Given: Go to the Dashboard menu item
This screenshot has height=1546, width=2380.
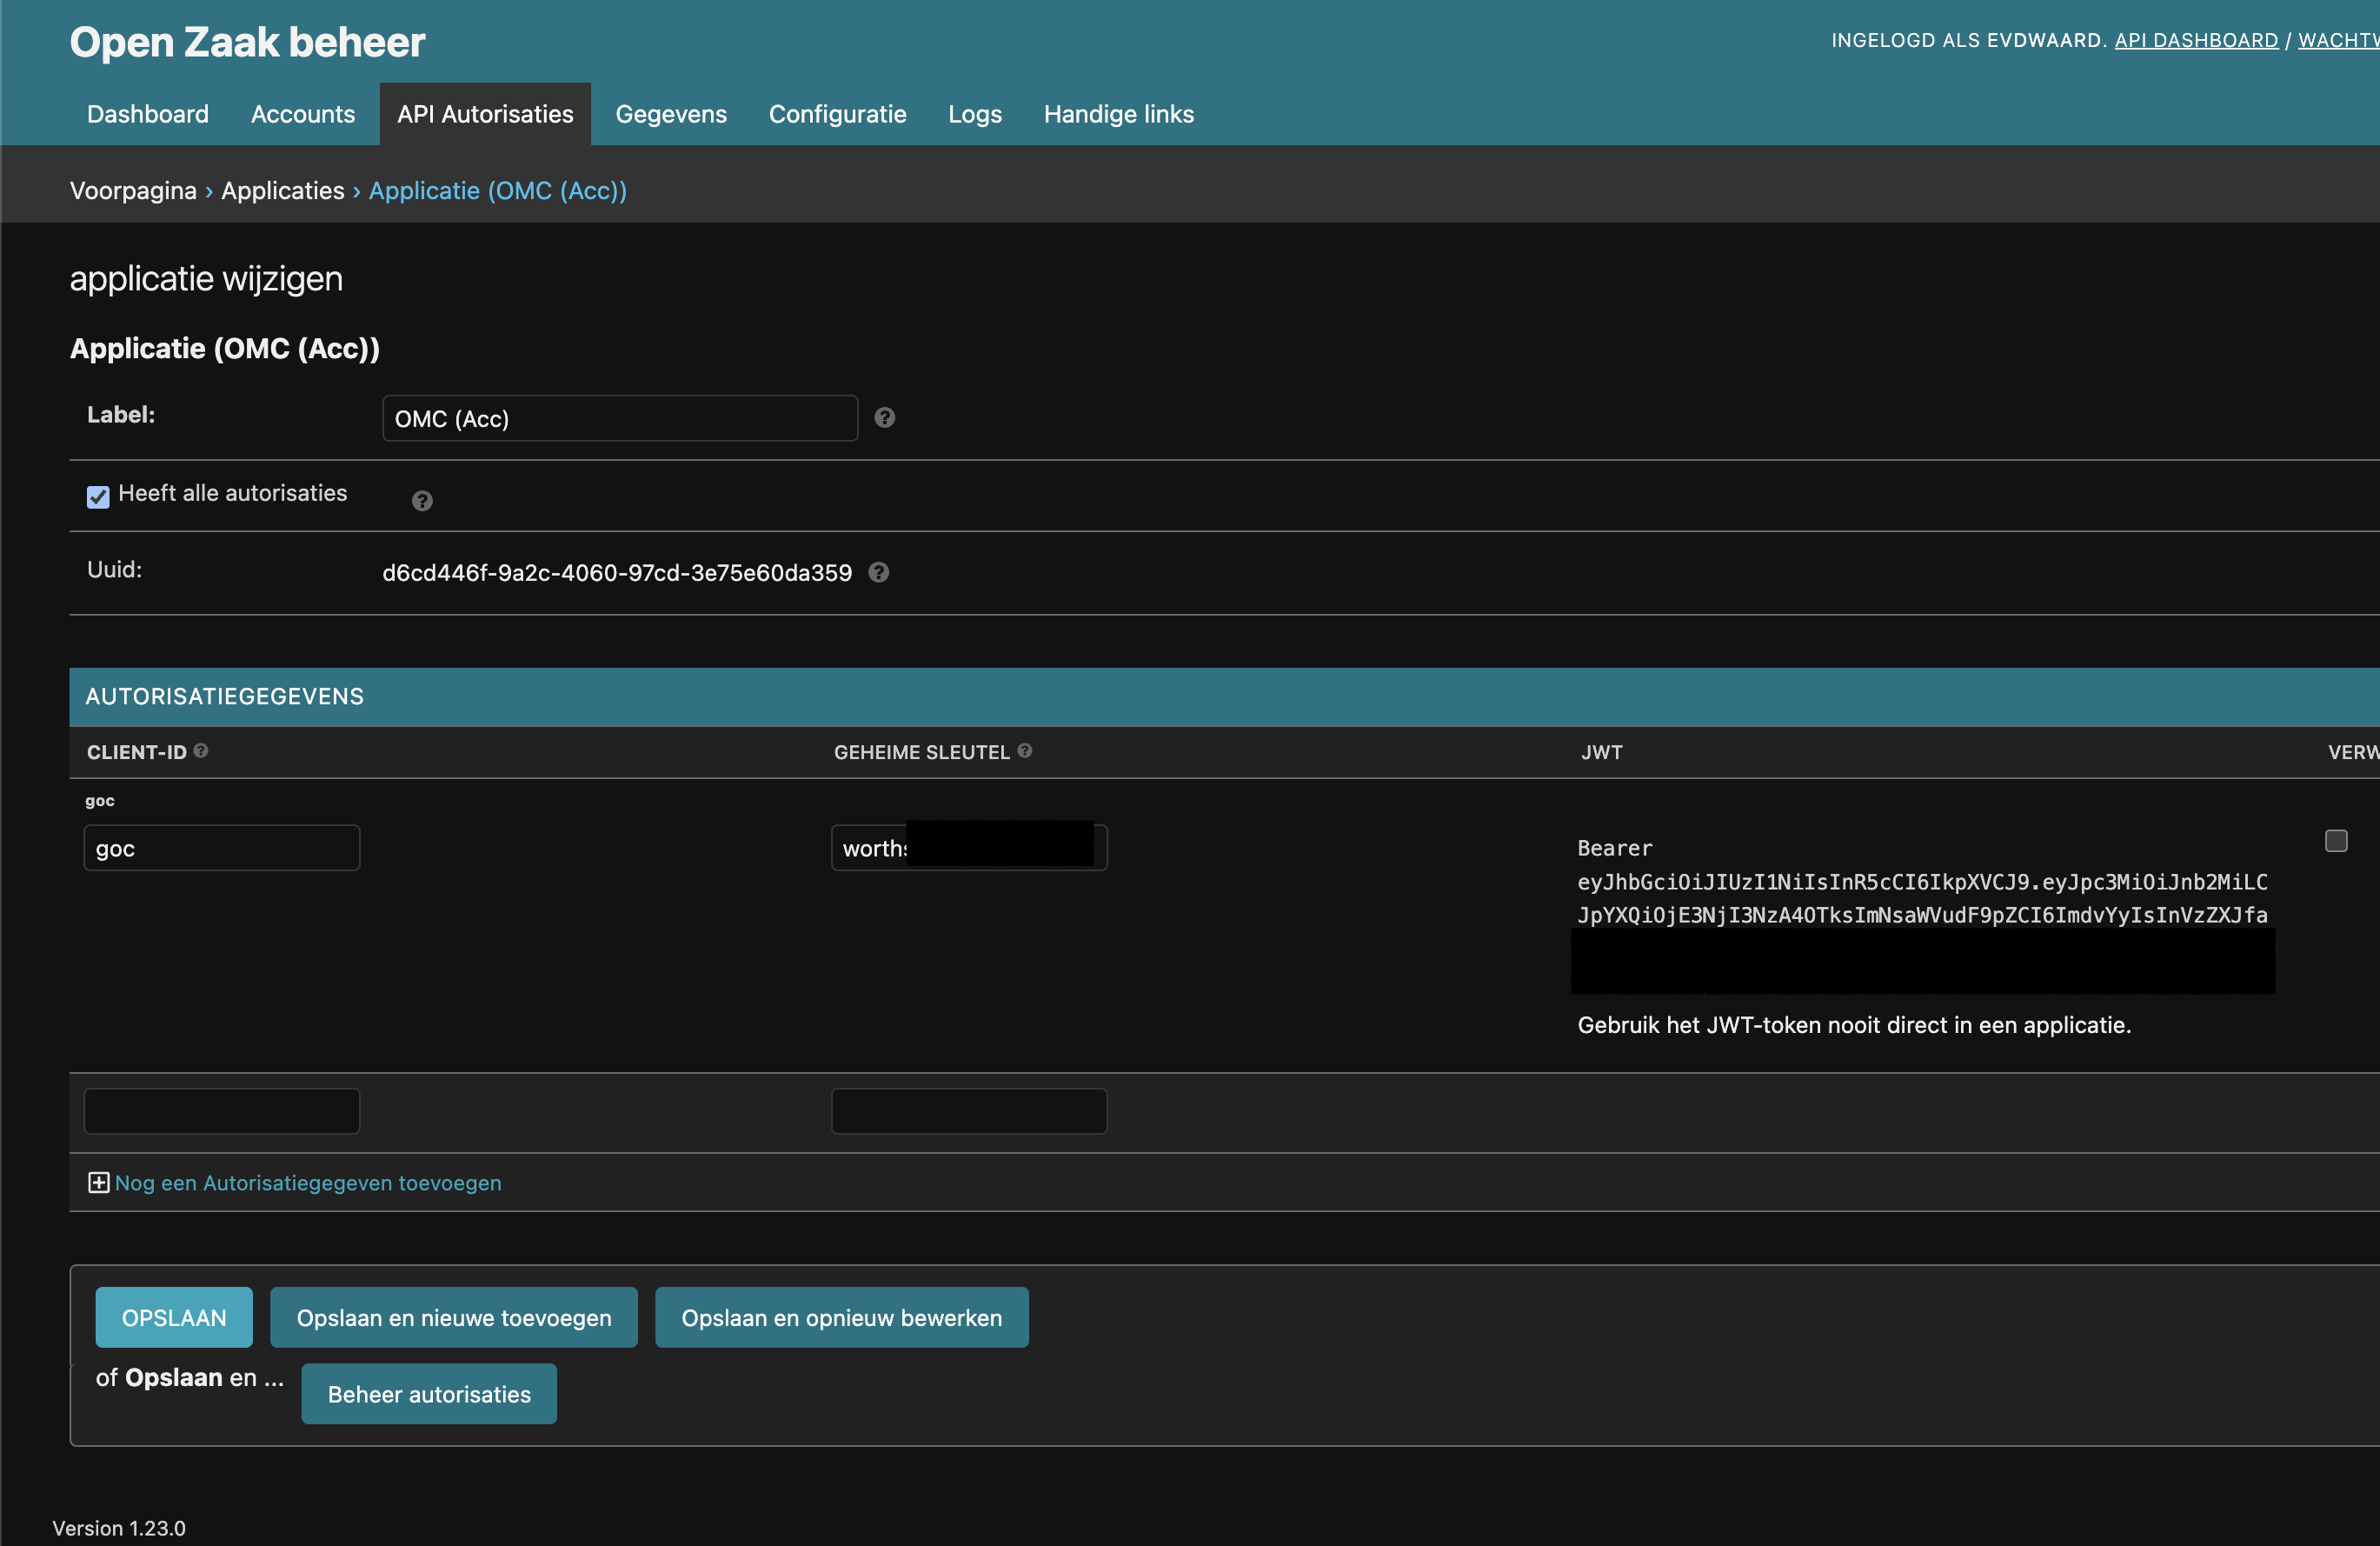Looking at the screenshot, I should (x=148, y=114).
